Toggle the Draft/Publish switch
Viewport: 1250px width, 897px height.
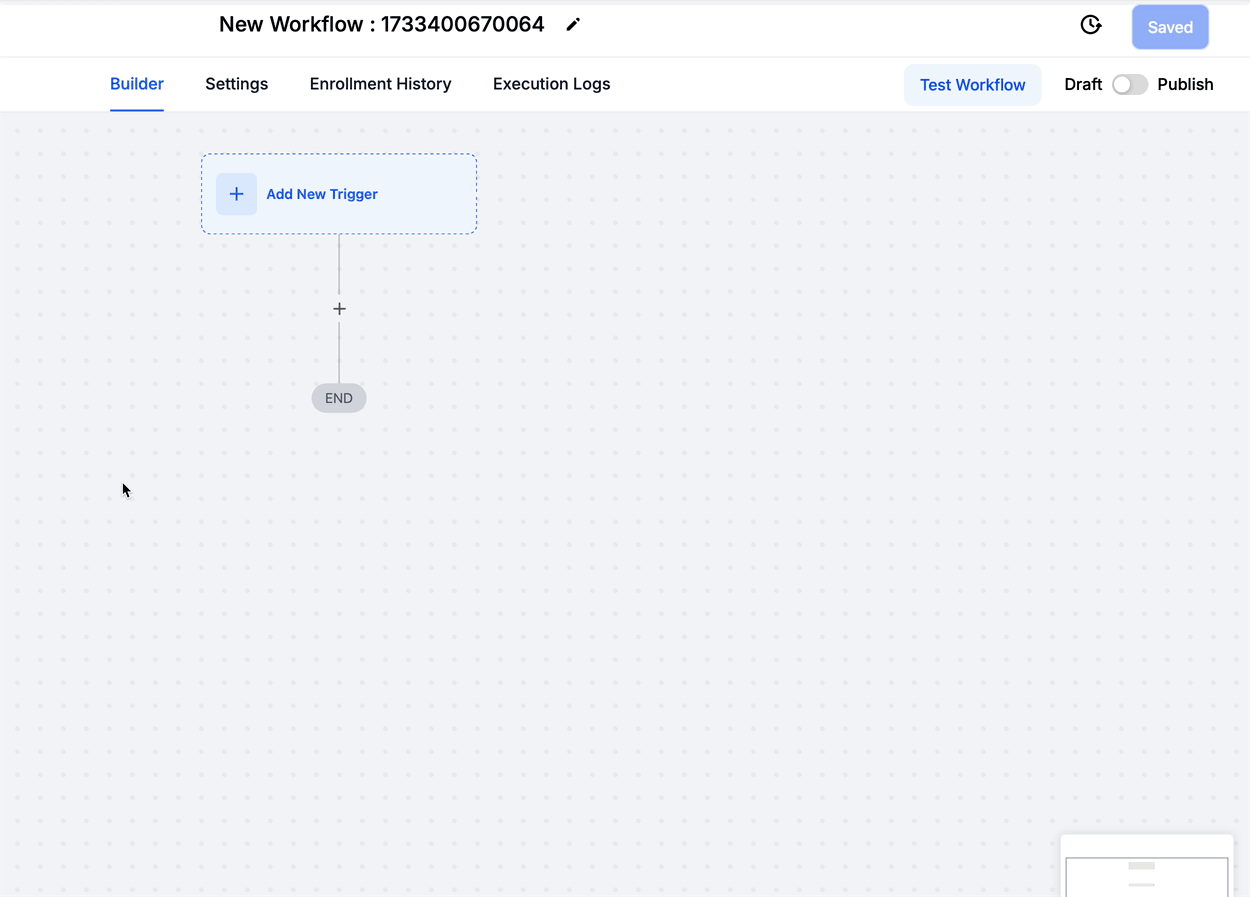[1130, 85]
